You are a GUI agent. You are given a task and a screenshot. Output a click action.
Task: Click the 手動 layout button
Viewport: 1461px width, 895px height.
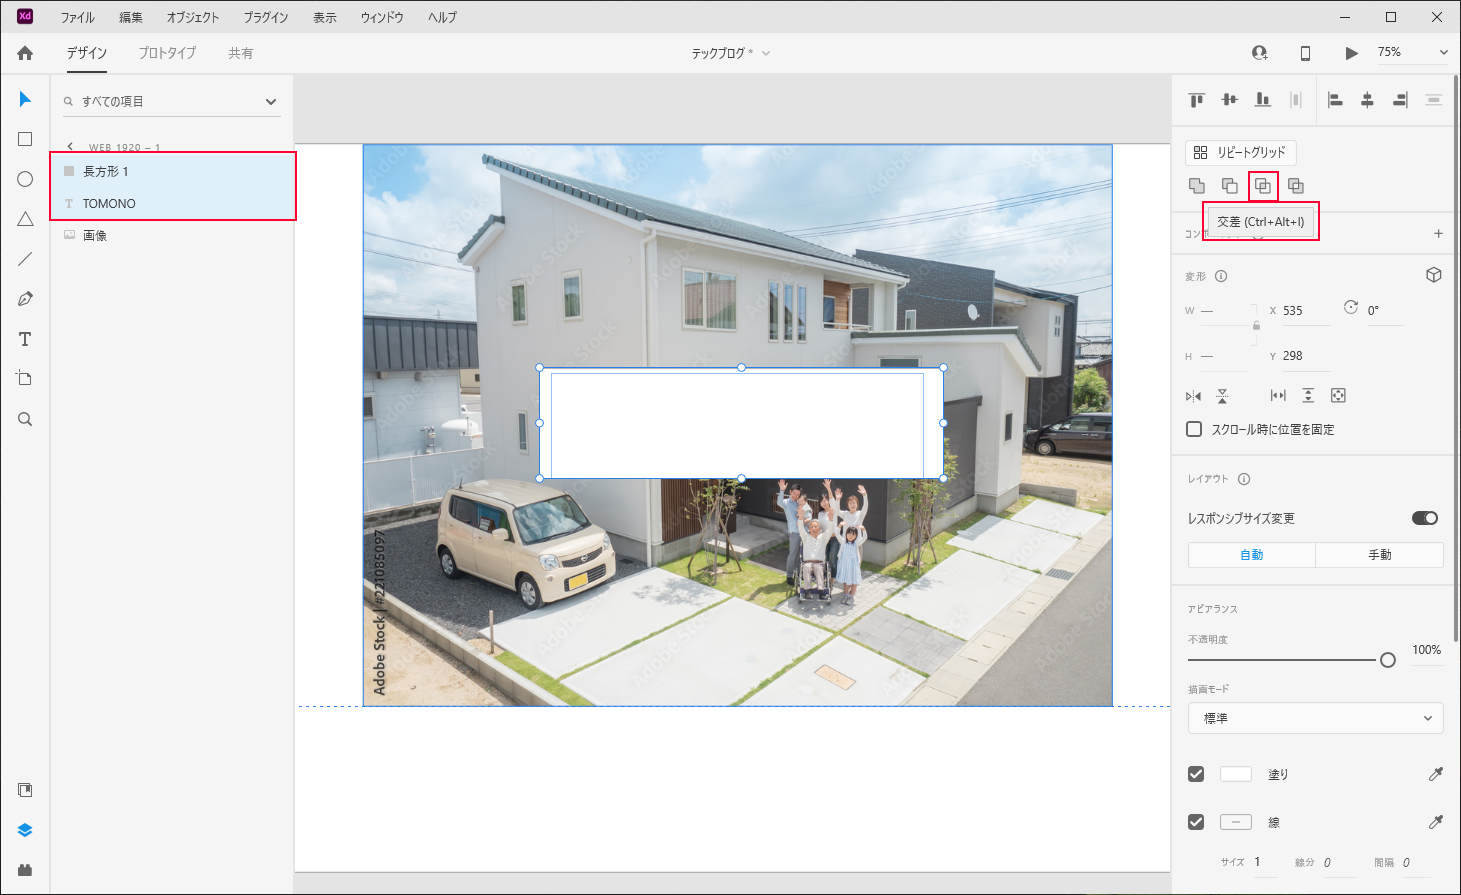pyautogui.click(x=1379, y=554)
